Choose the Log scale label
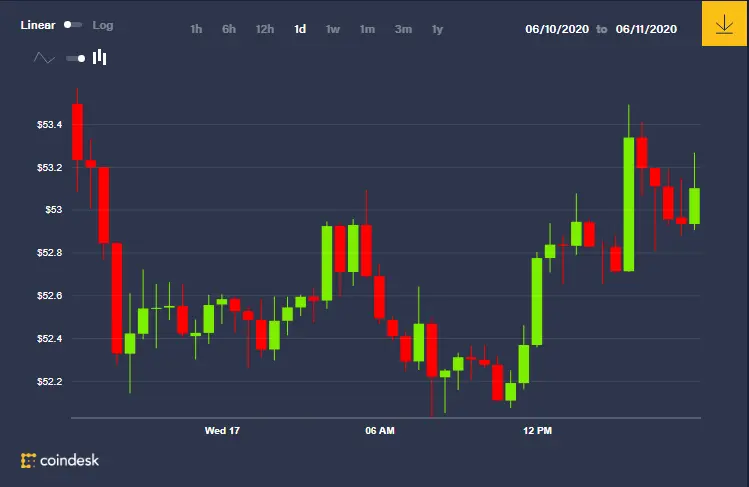This screenshot has width=749, height=487. (103, 25)
